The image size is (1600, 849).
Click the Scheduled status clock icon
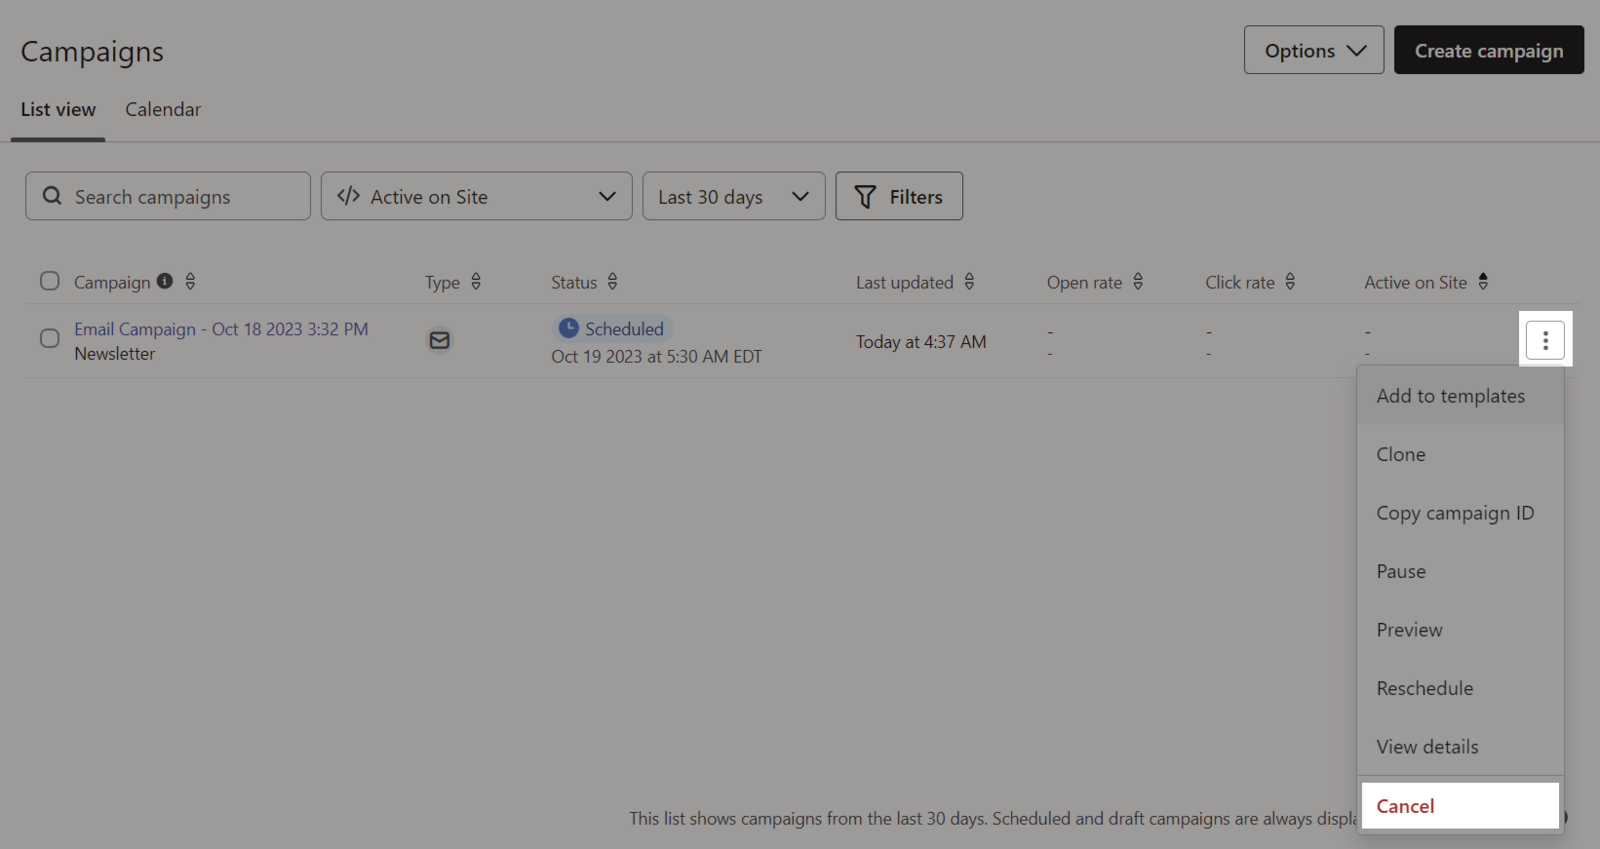[568, 328]
